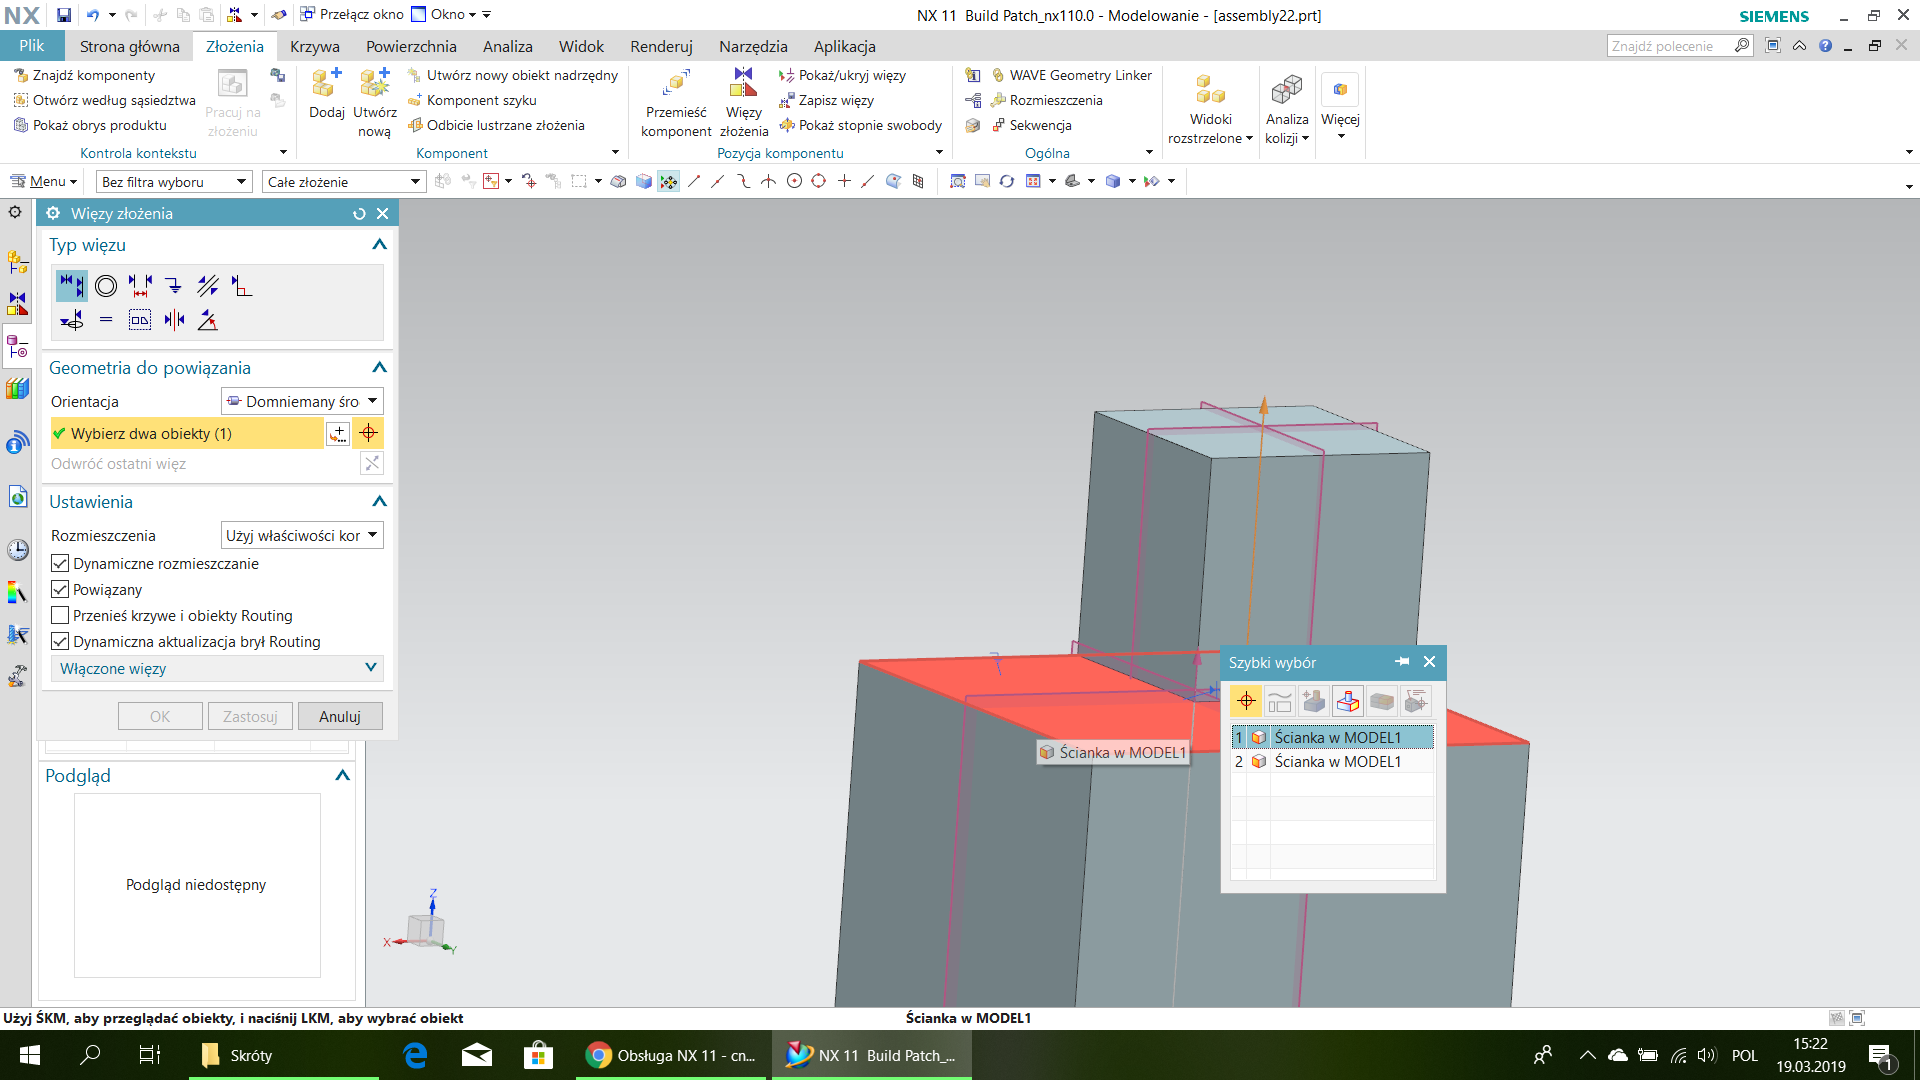Viewport: 1920px width, 1080px height.
Task: Switch to the Analiza tab
Action: coord(508,46)
